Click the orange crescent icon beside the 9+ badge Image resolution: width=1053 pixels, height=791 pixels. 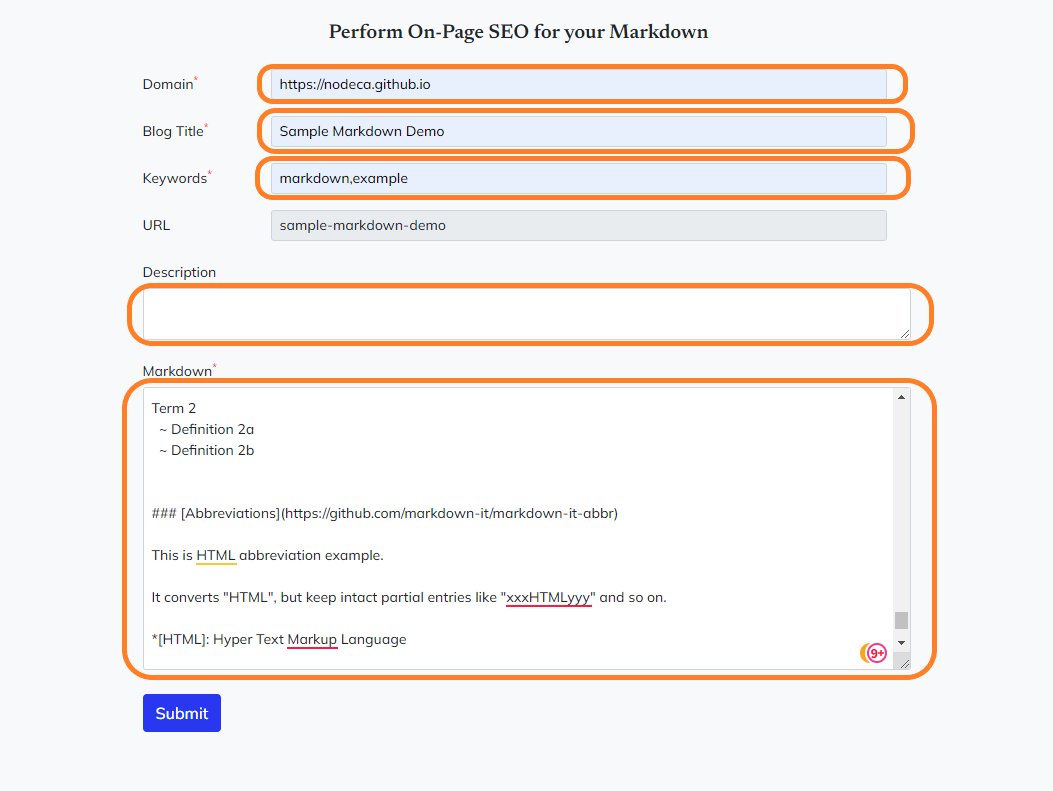pos(865,653)
